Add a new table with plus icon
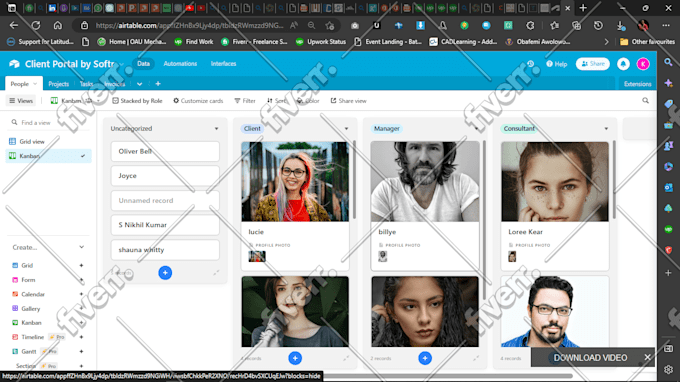 tap(158, 84)
